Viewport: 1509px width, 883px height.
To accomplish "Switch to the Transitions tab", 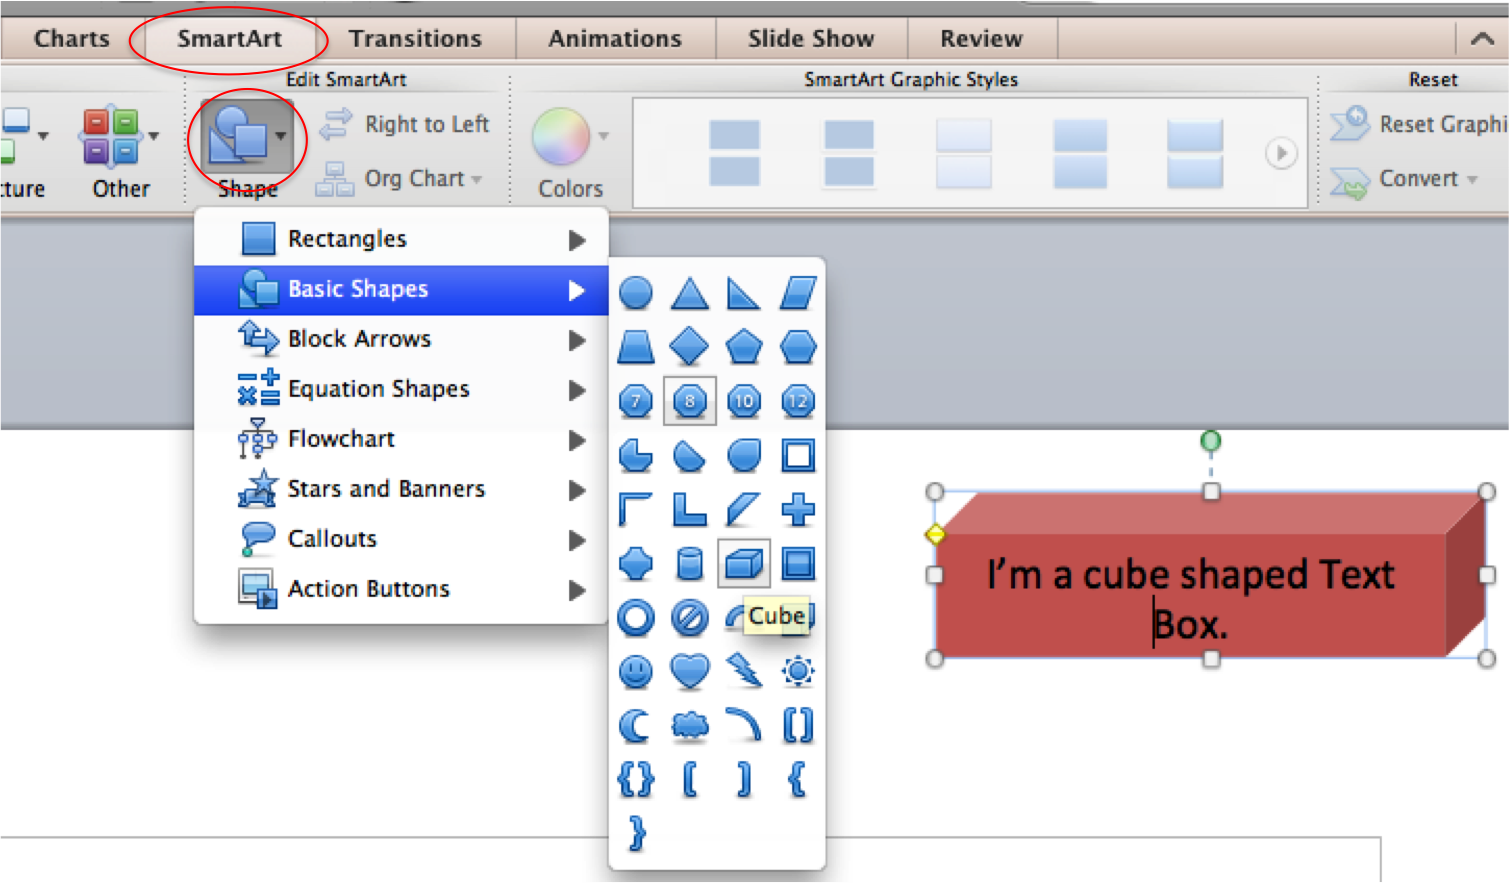I will tap(415, 39).
